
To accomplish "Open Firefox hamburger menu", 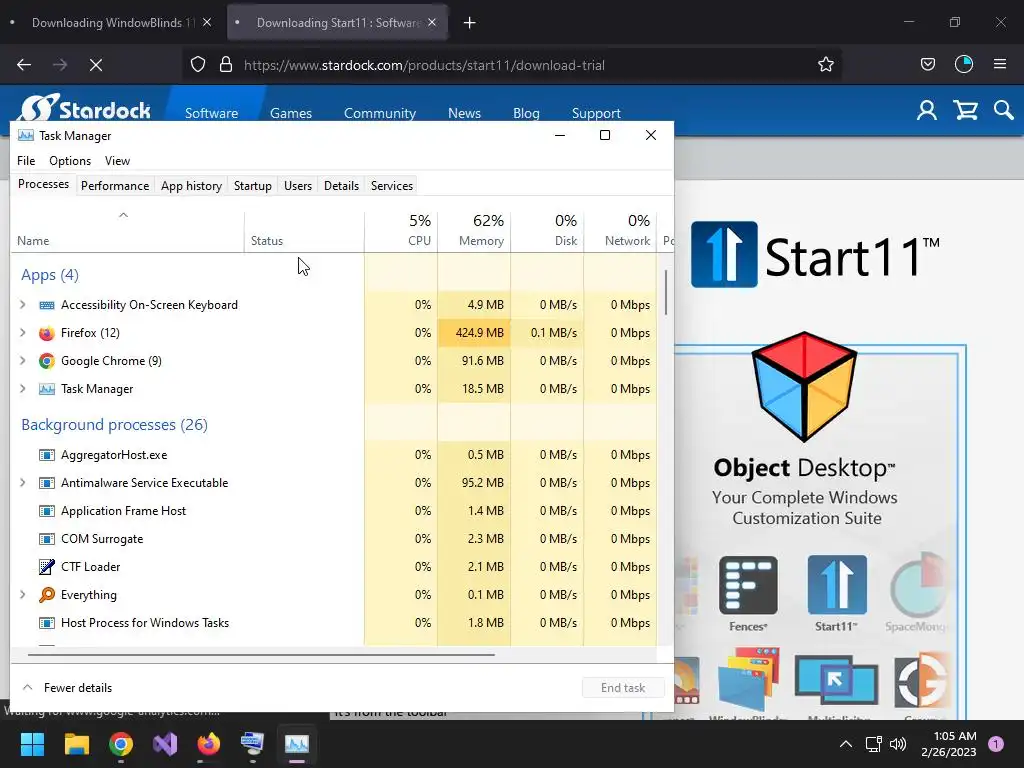I will click(1000, 64).
